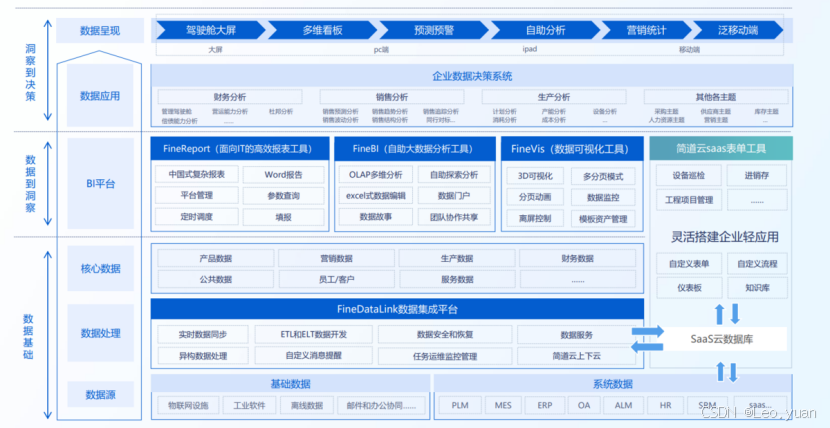Select the 团队协作共享 box

coord(454,217)
